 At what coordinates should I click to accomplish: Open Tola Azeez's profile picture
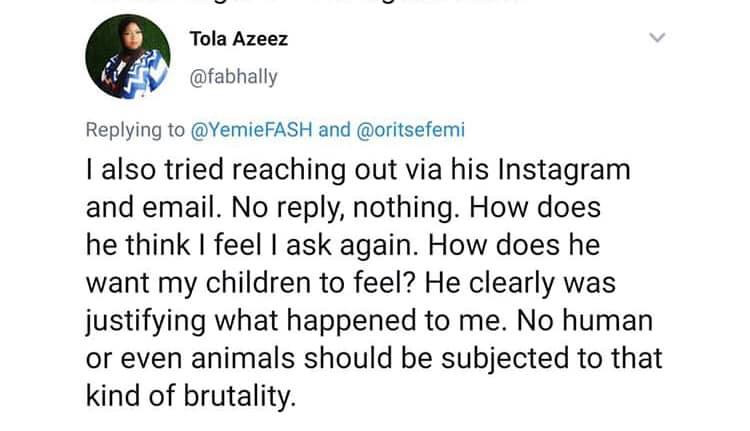point(128,56)
